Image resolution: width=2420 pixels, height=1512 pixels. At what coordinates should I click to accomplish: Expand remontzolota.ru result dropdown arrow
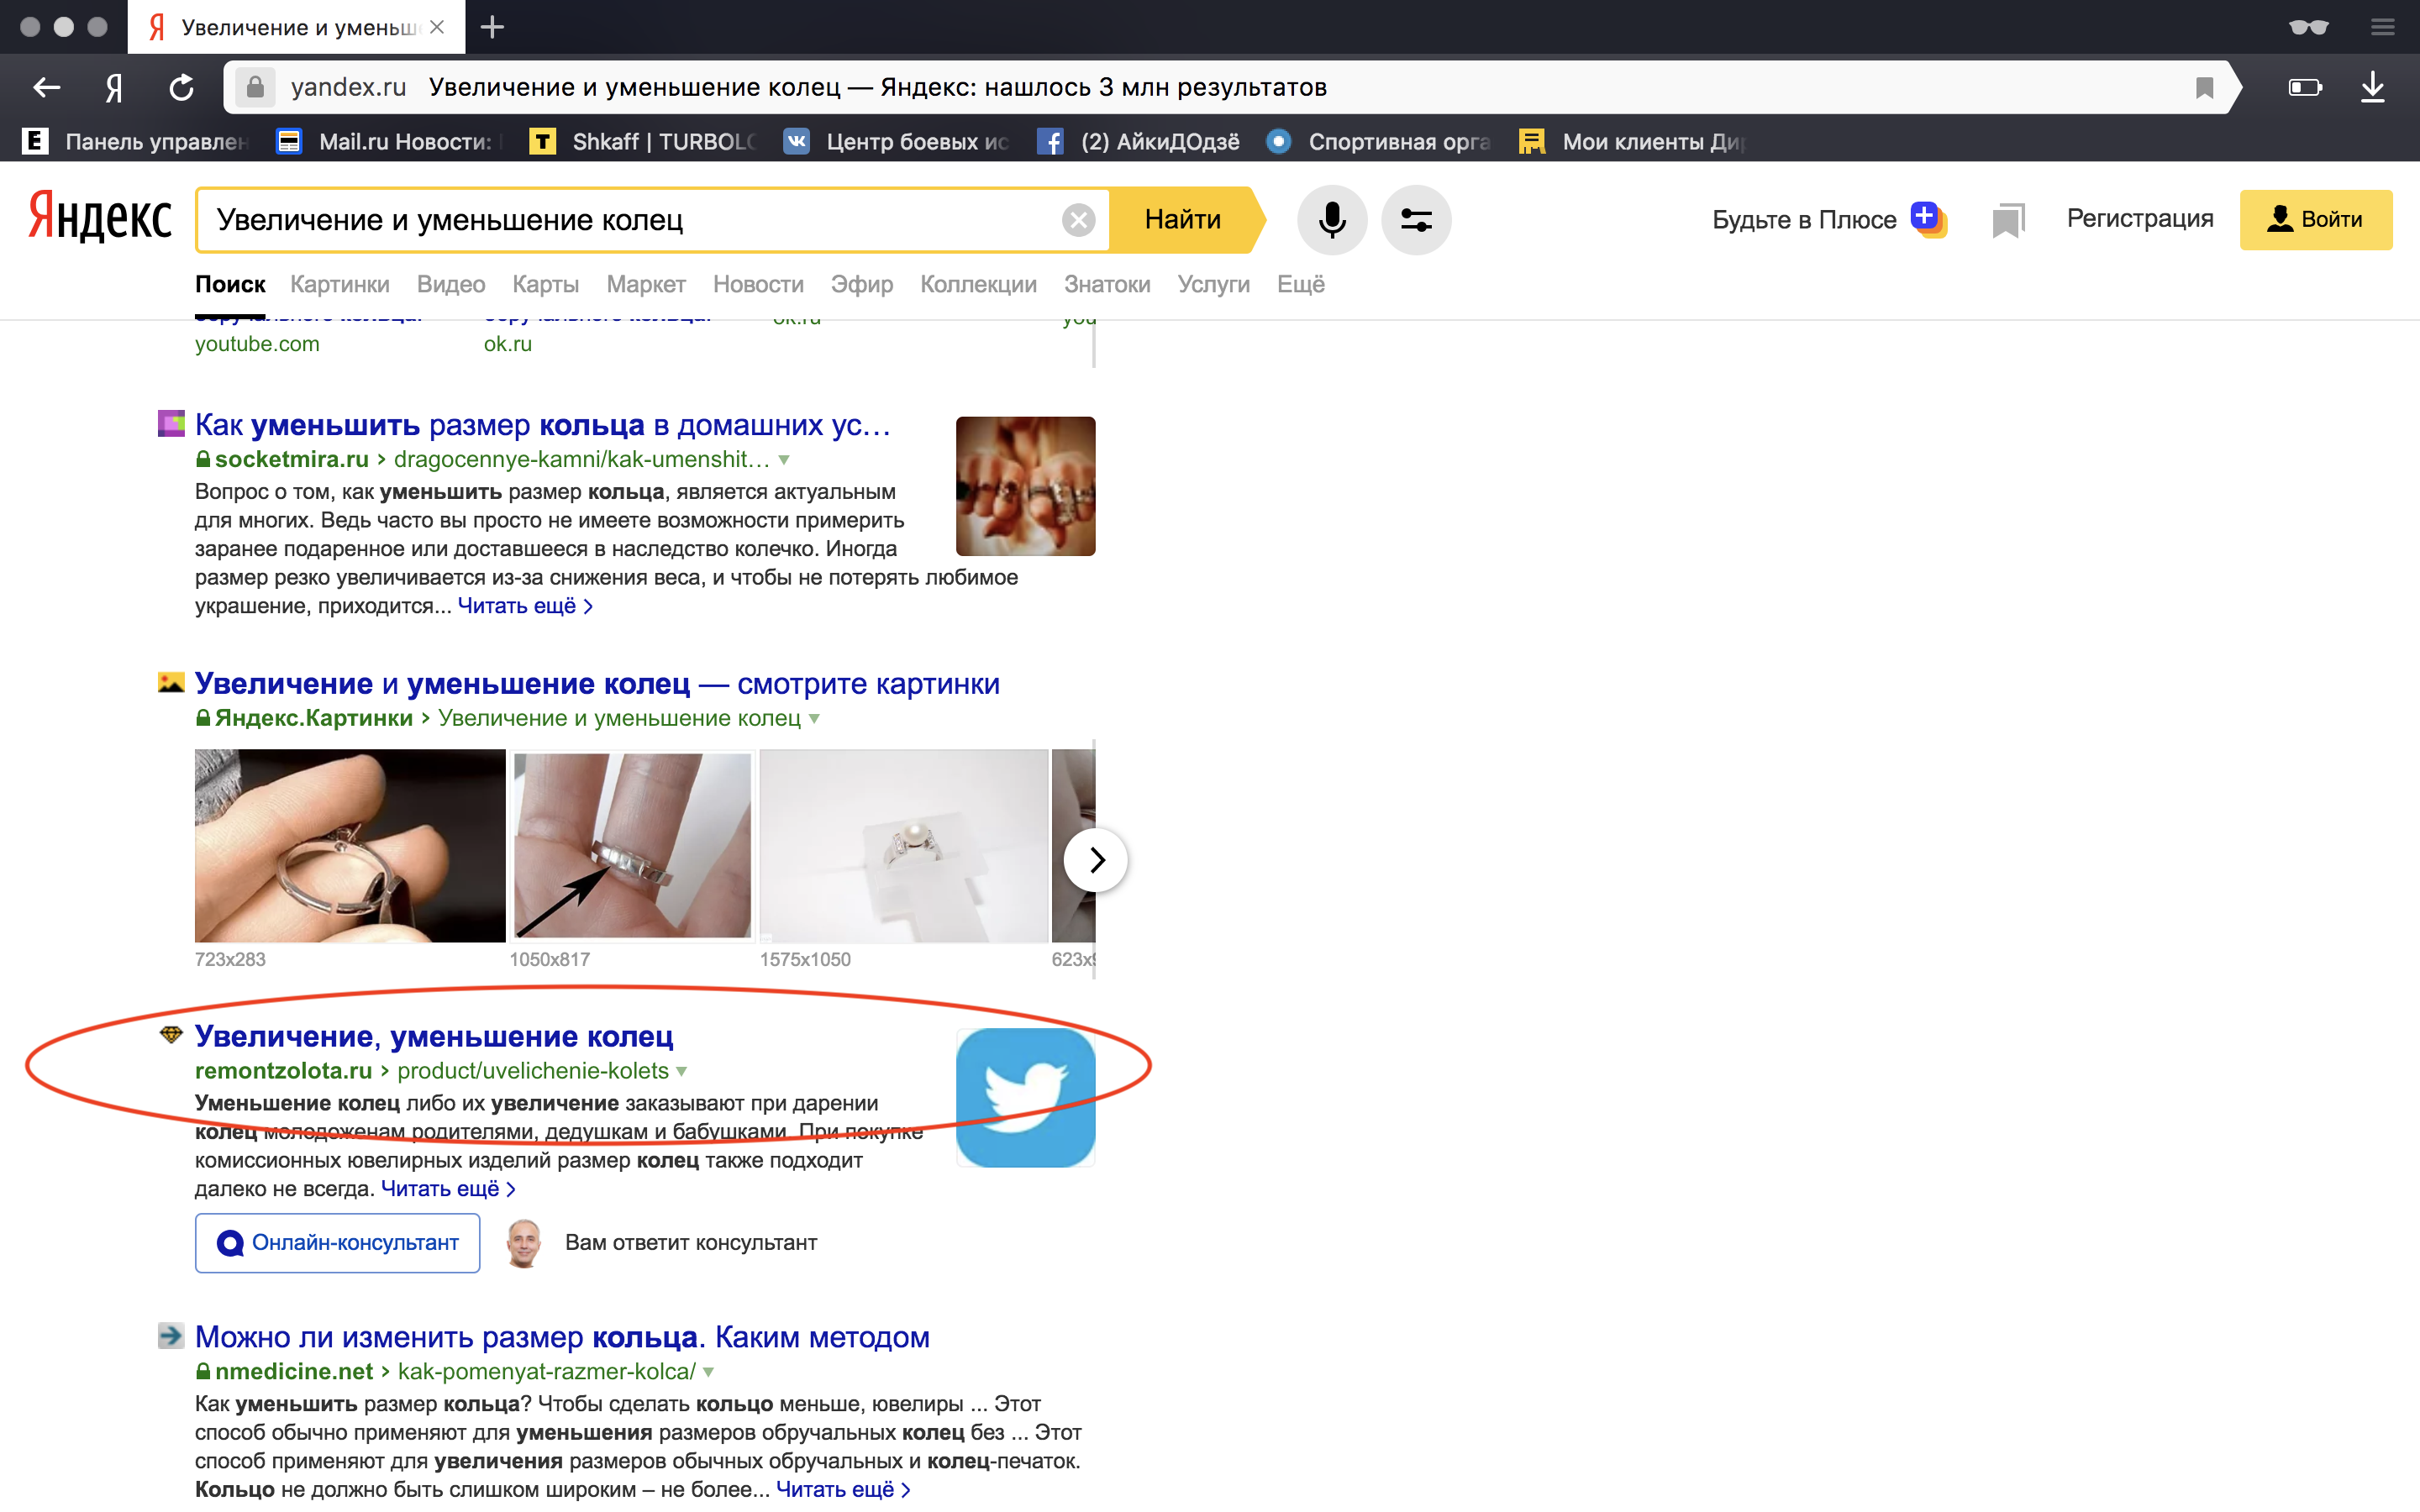coord(682,1072)
